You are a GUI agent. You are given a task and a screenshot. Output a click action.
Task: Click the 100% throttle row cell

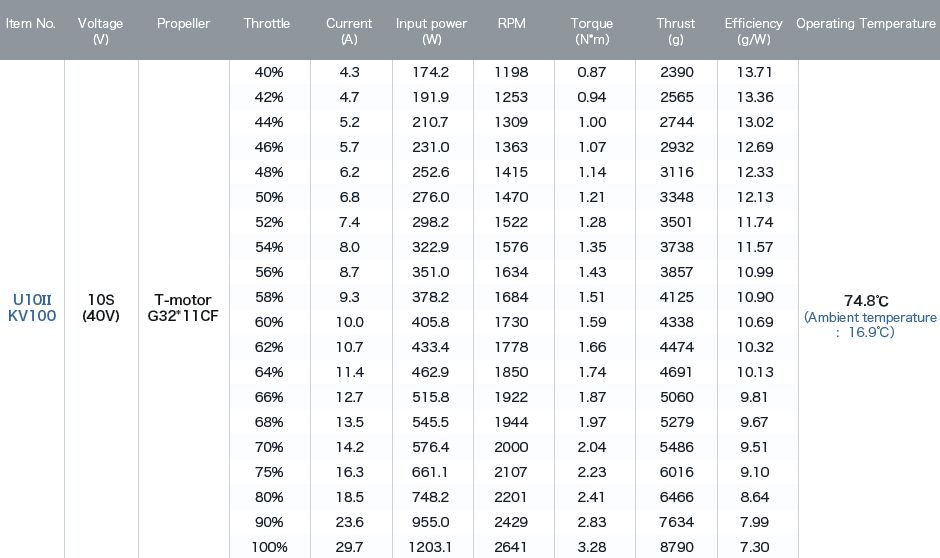pyautogui.click(x=269, y=547)
